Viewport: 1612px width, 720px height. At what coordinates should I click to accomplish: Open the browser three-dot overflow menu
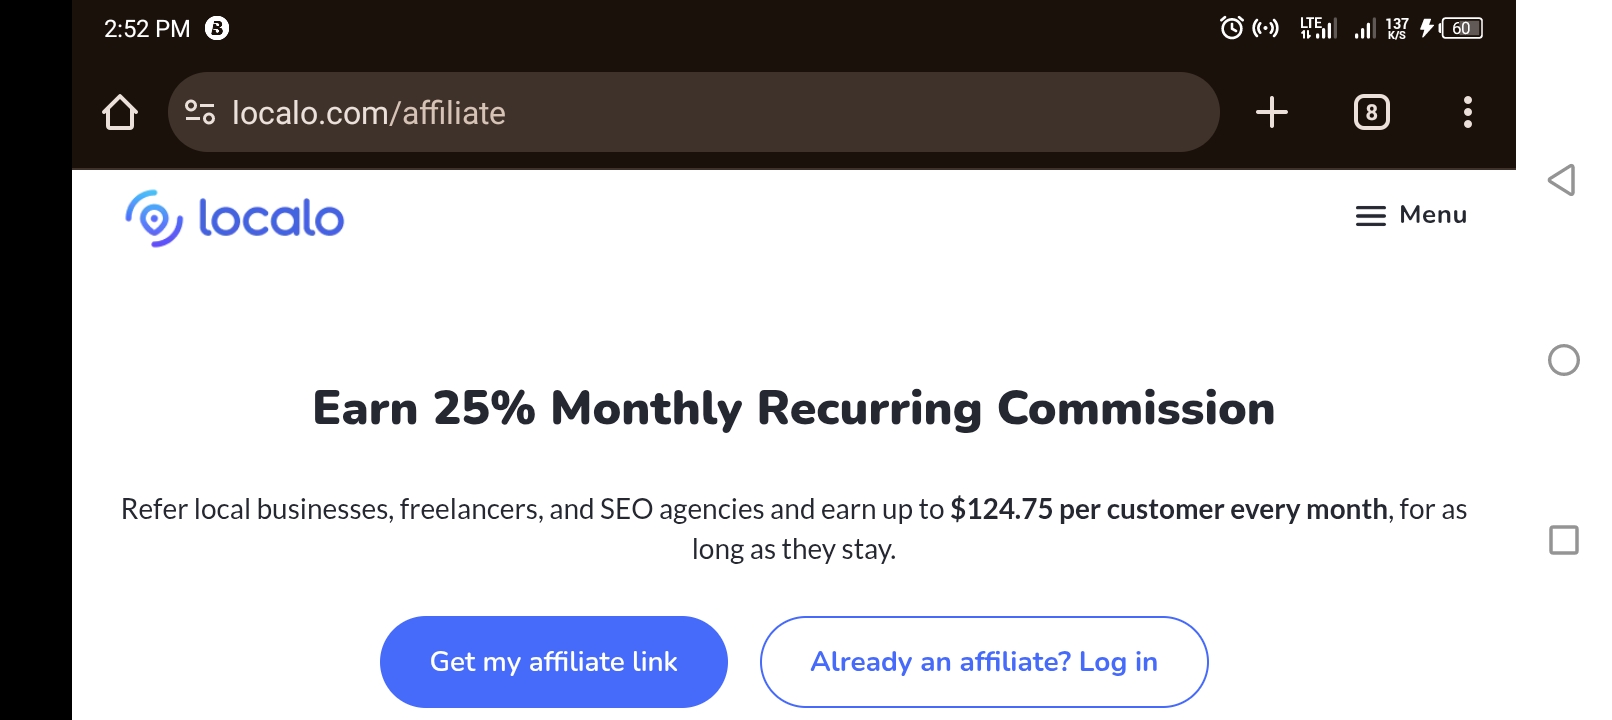coord(1467,112)
